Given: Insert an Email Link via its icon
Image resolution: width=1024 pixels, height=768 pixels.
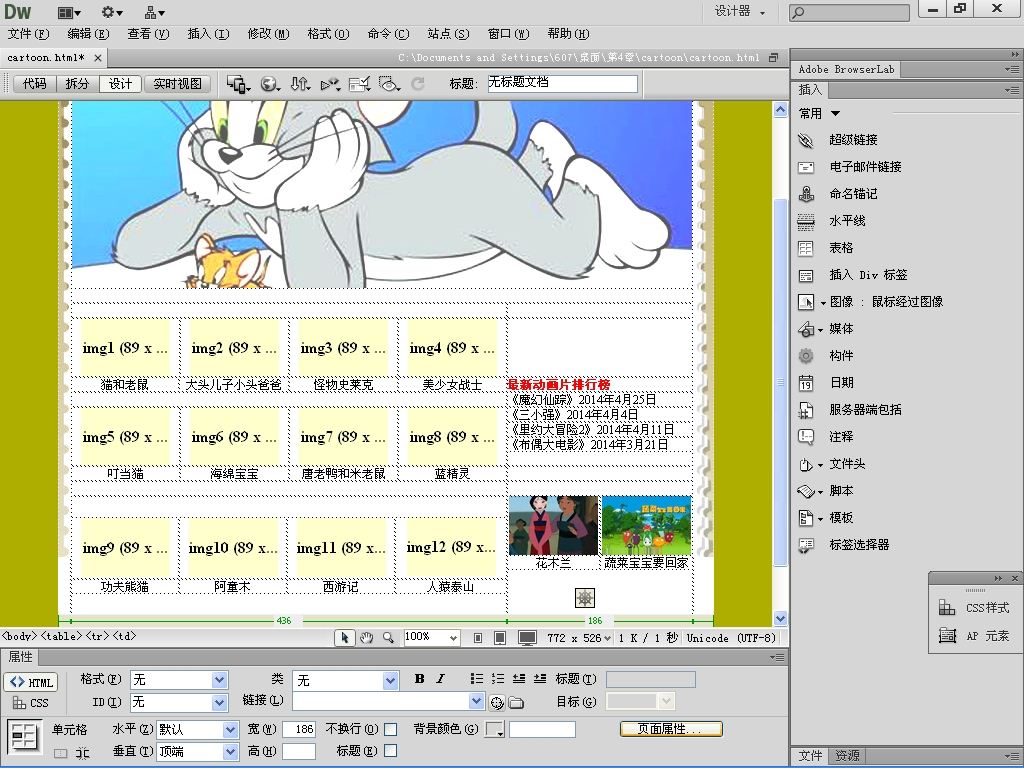Looking at the screenshot, I should pyautogui.click(x=806, y=167).
